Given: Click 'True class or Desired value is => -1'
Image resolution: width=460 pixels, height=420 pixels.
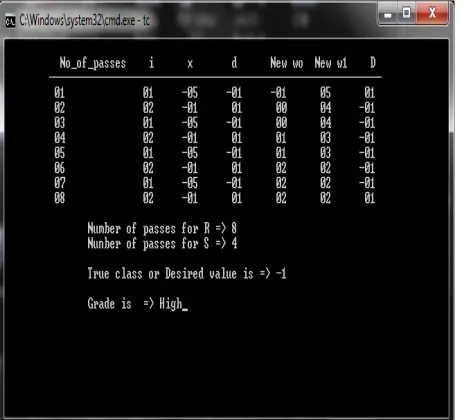Looking at the screenshot, I should click(x=187, y=274).
